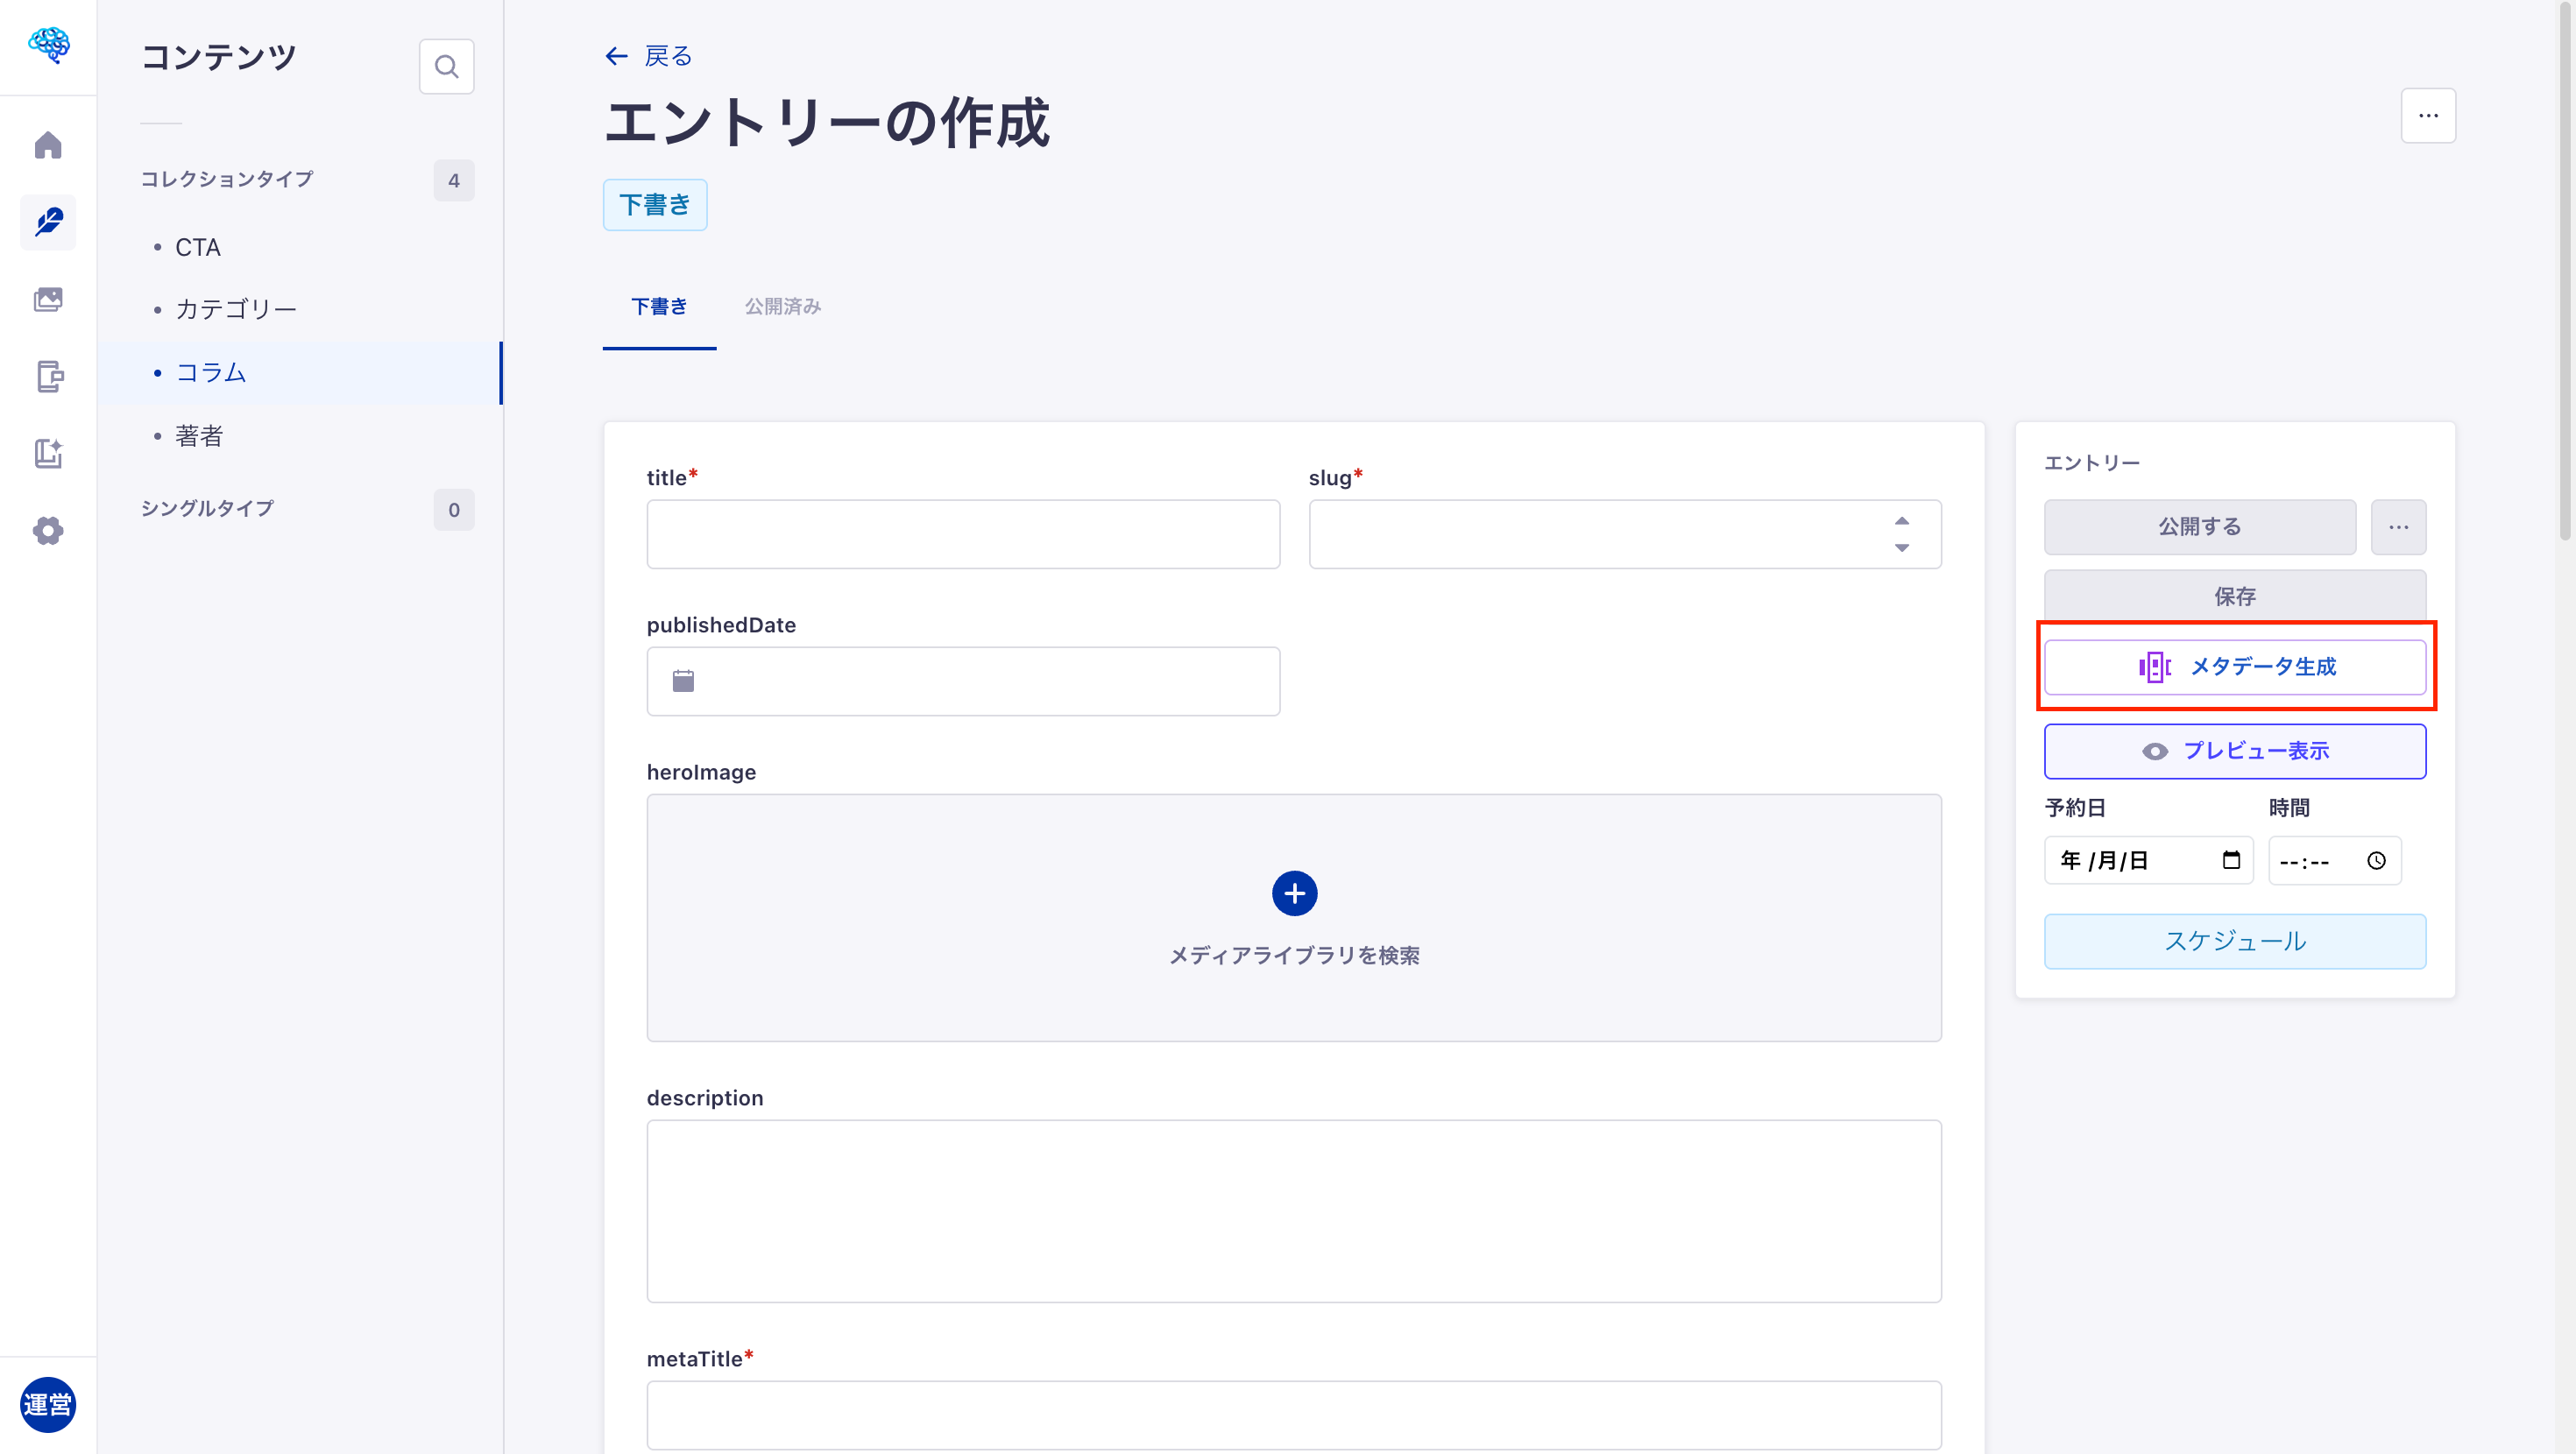Navigate back using the 戻る link

point(647,56)
